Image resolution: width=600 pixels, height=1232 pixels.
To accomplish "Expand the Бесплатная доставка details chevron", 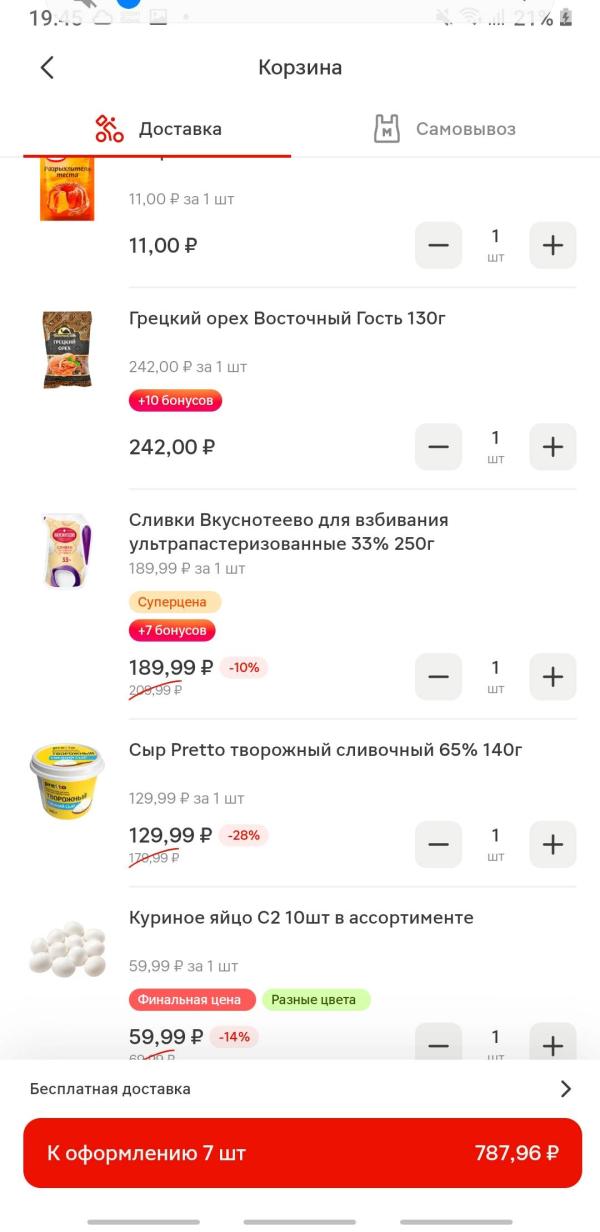I will tap(565, 1089).
